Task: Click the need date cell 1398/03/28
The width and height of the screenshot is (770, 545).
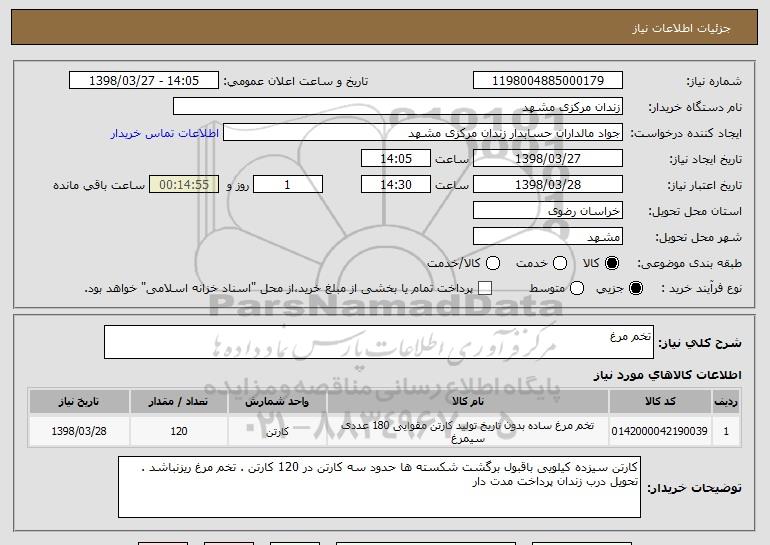Action: [x=79, y=431]
